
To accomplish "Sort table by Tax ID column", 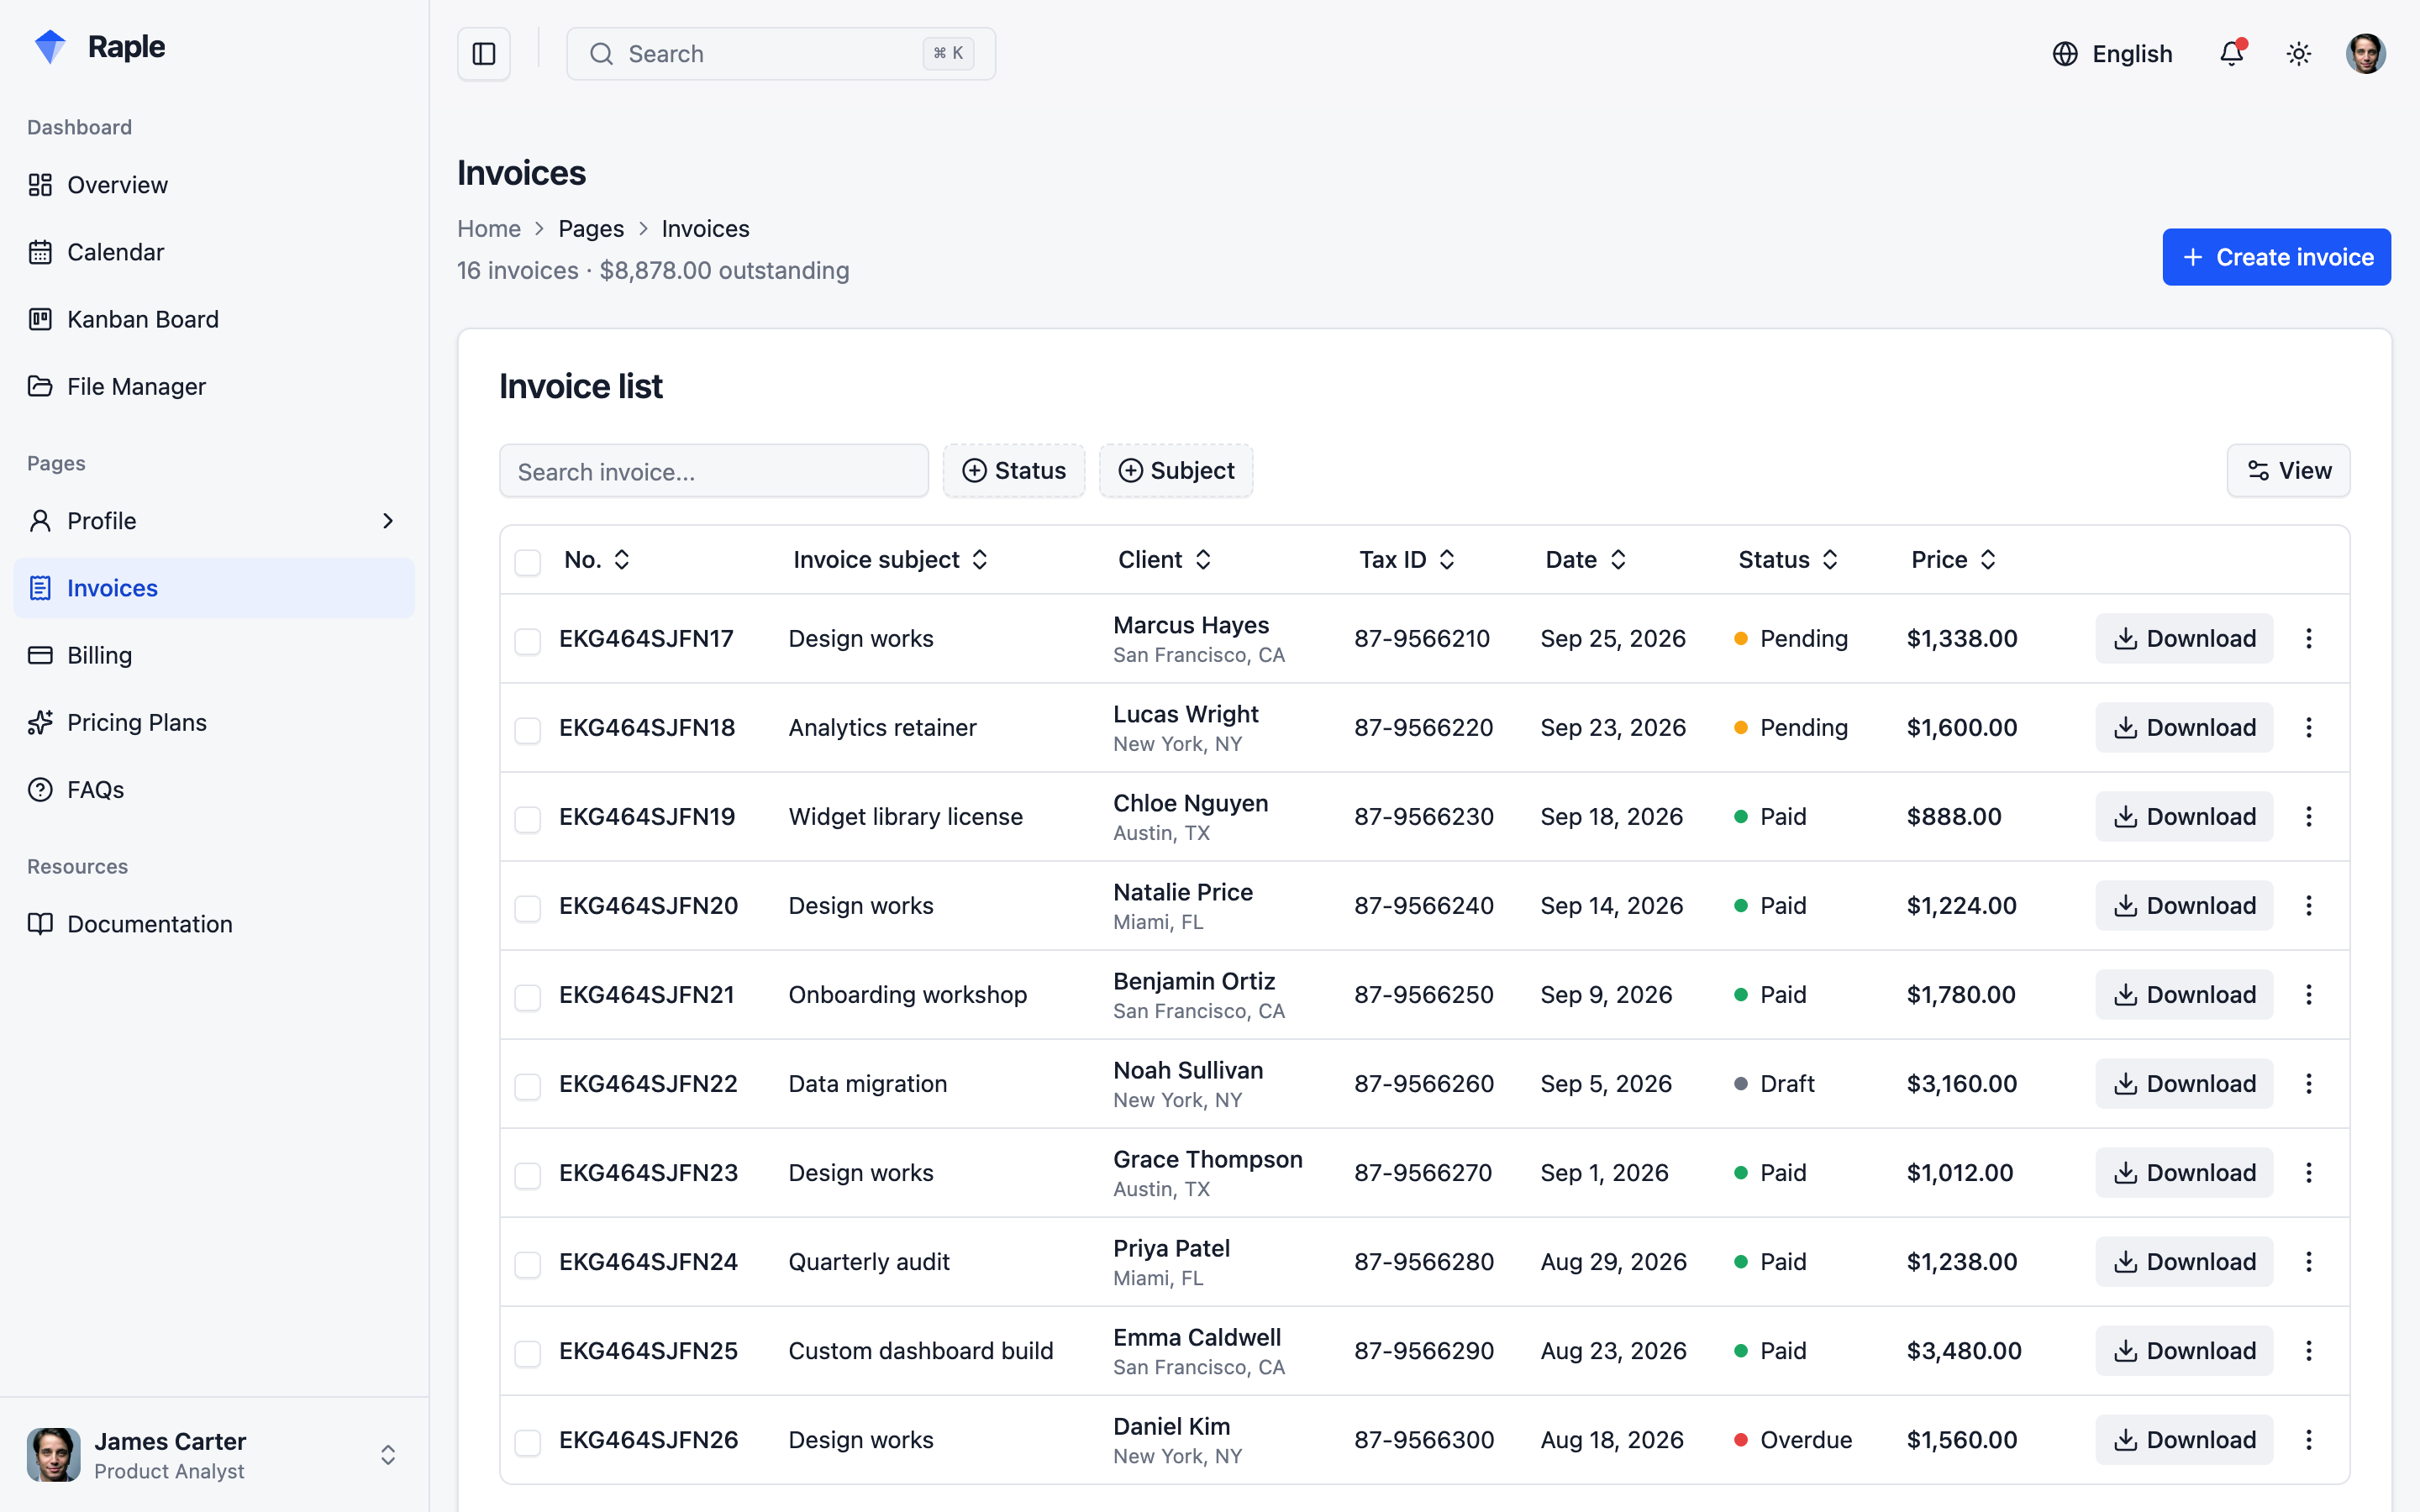I will pos(1447,560).
